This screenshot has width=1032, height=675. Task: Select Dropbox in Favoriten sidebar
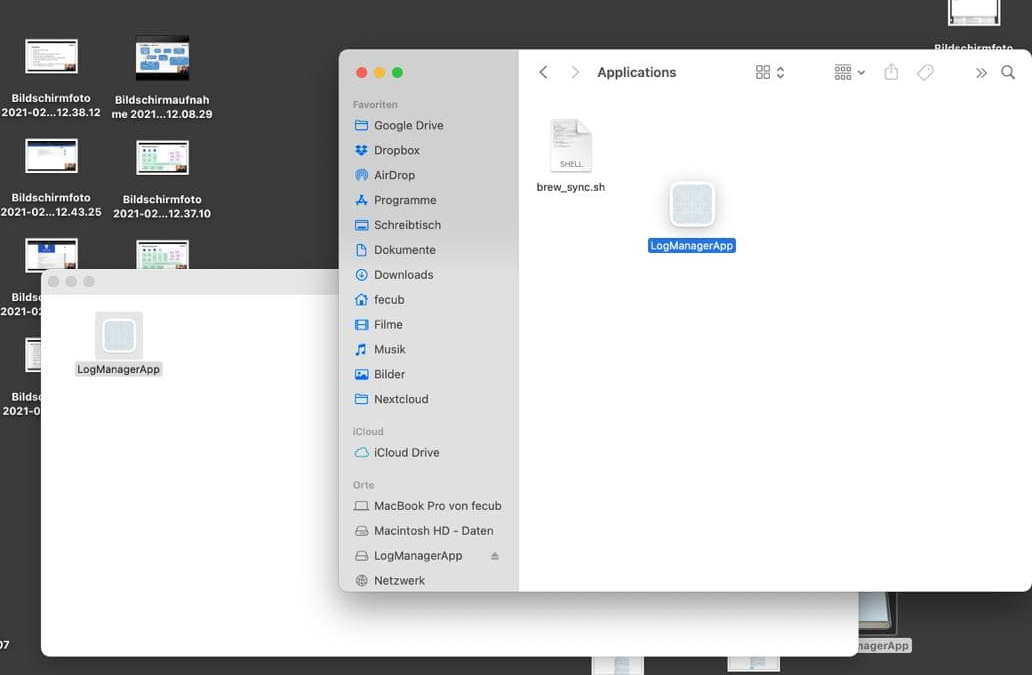(x=396, y=150)
